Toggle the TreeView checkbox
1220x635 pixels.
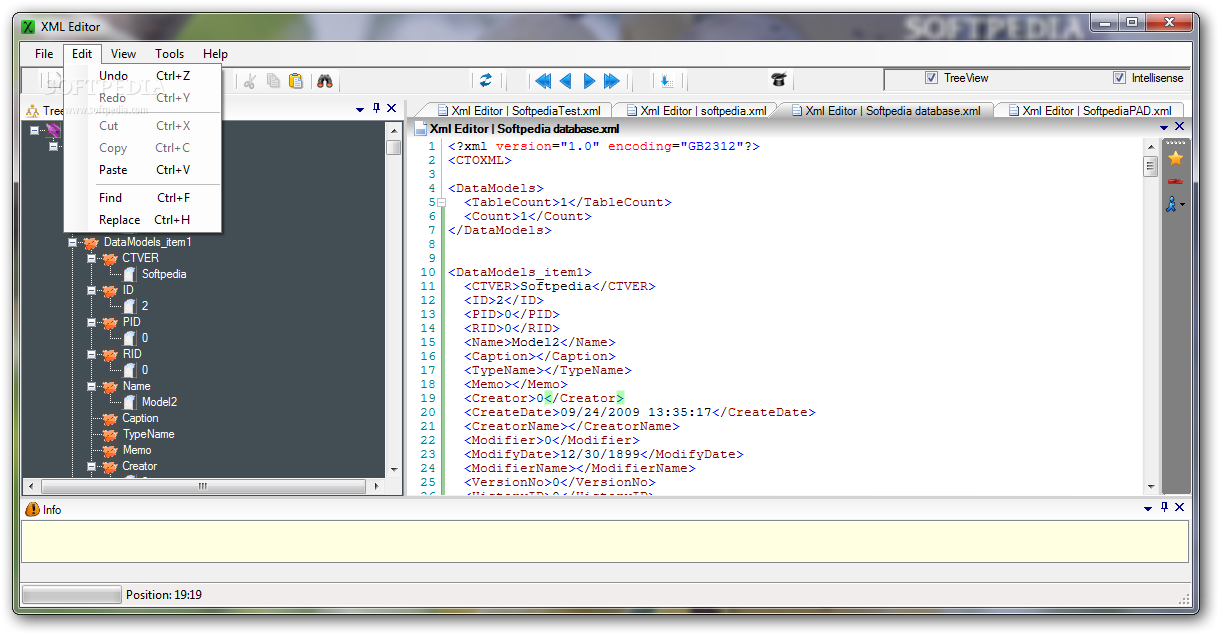pos(931,78)
